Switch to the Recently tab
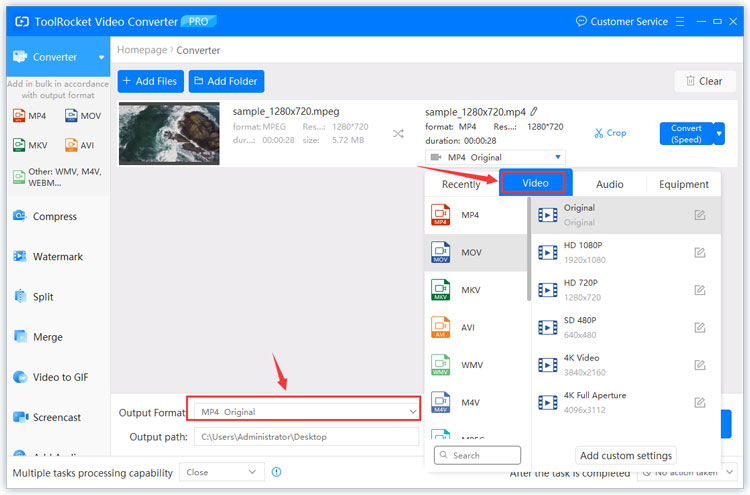This screenshot has width=750, height=495. [461, 184]
